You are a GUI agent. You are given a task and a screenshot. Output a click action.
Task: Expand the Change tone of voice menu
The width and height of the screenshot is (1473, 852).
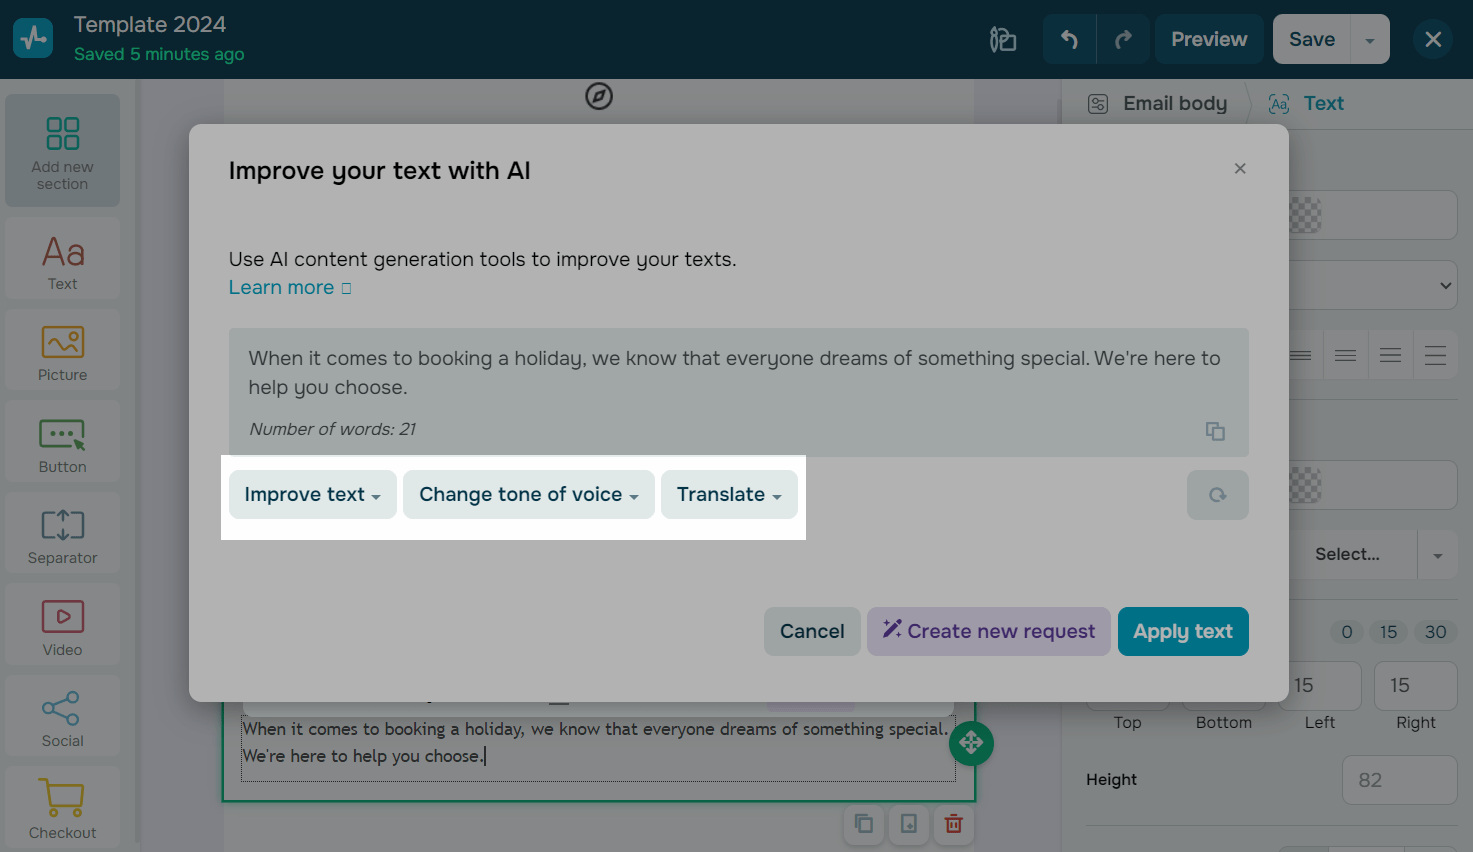[x=528, y=495]
